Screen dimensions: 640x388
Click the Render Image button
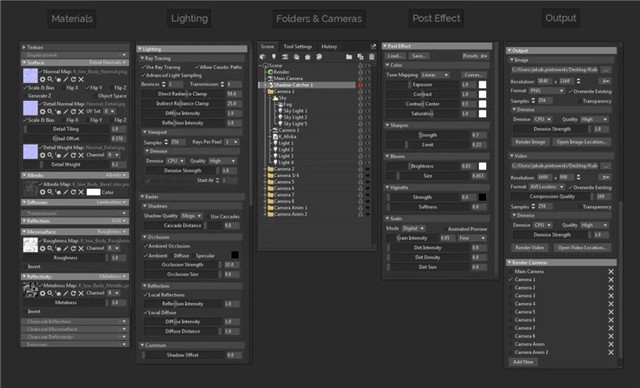(x=530, y=142)
